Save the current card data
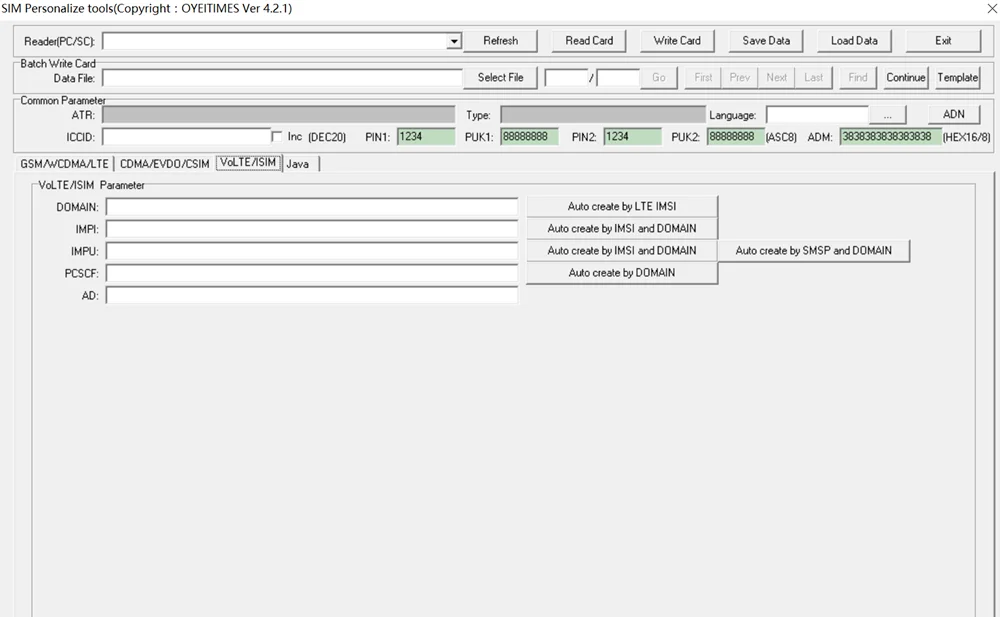 pos(765,41)
